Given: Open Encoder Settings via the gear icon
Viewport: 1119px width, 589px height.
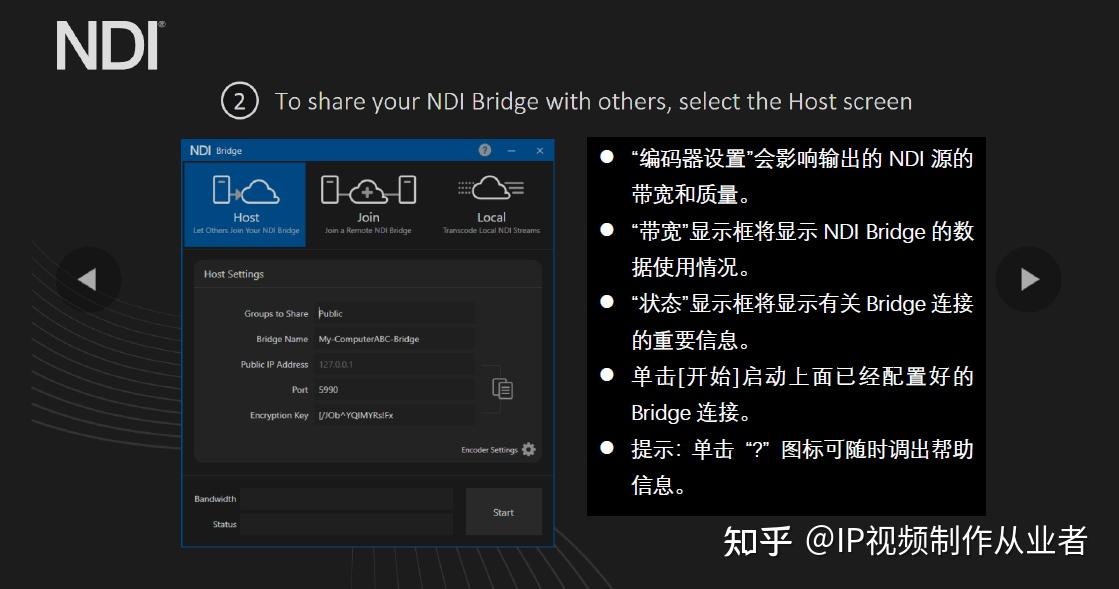Looking at the screenshot, I should [x=531, y=450].
